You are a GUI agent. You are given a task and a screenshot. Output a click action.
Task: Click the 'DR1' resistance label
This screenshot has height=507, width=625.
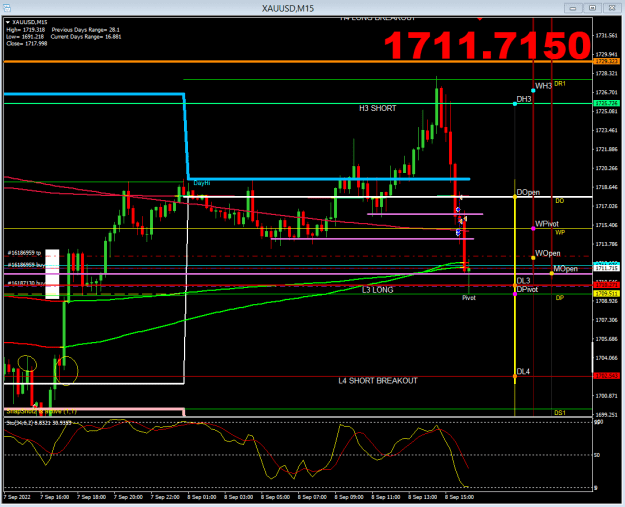[x=560, y=84]
